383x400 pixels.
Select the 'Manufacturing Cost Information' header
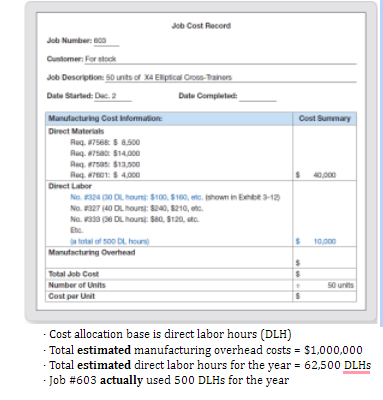[x=105, y=118]
